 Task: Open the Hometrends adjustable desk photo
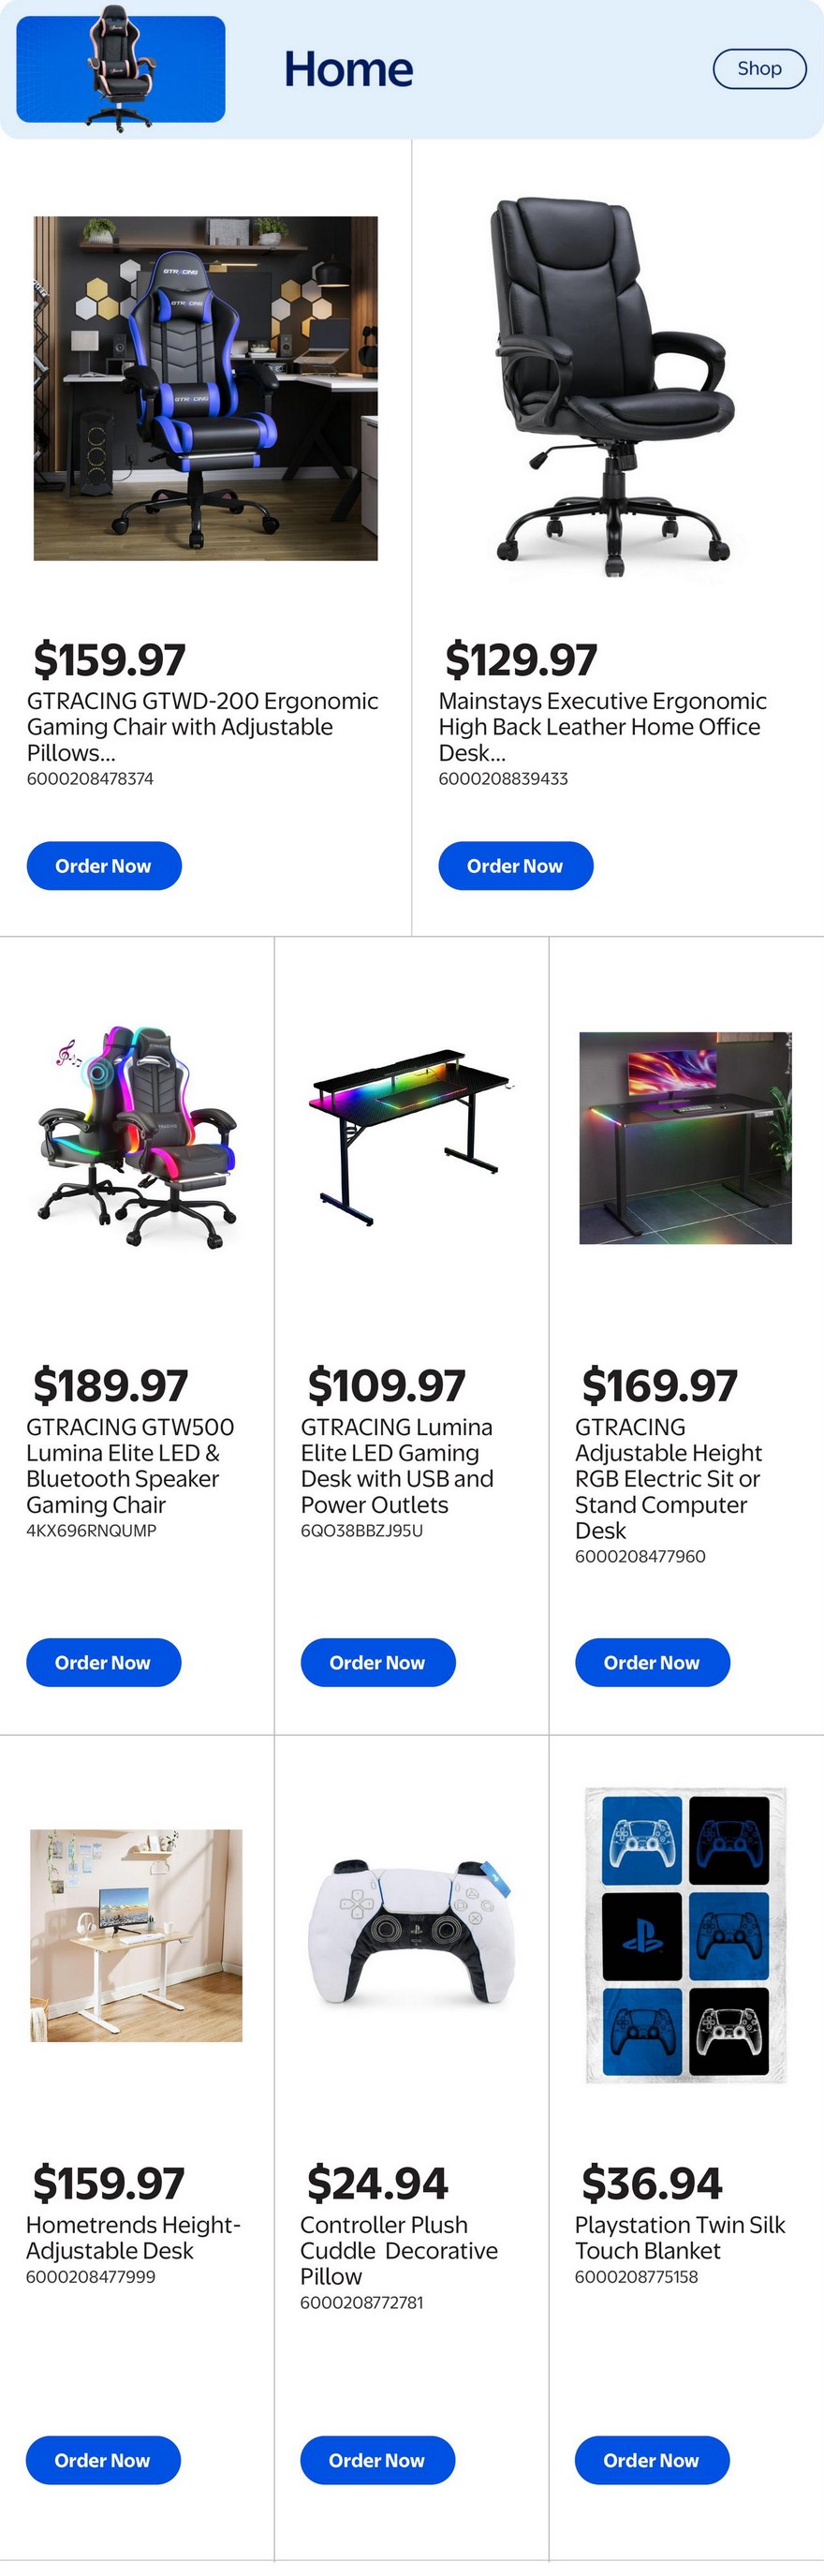pos(136,1935)
